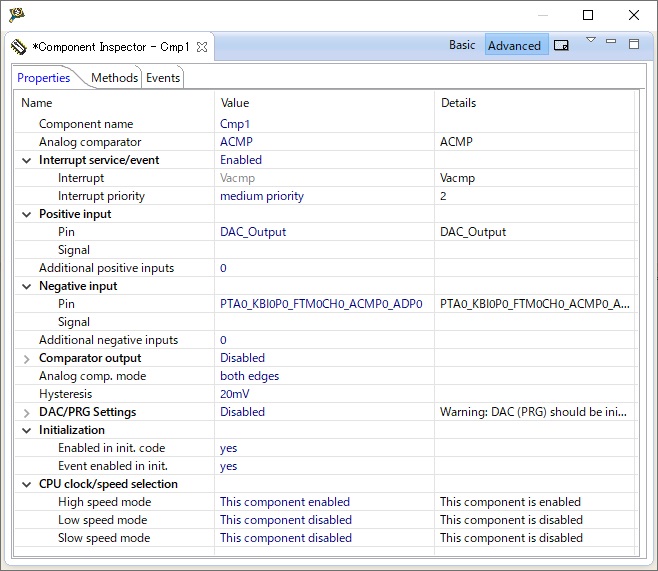Click the application icon in title bar

17,15
